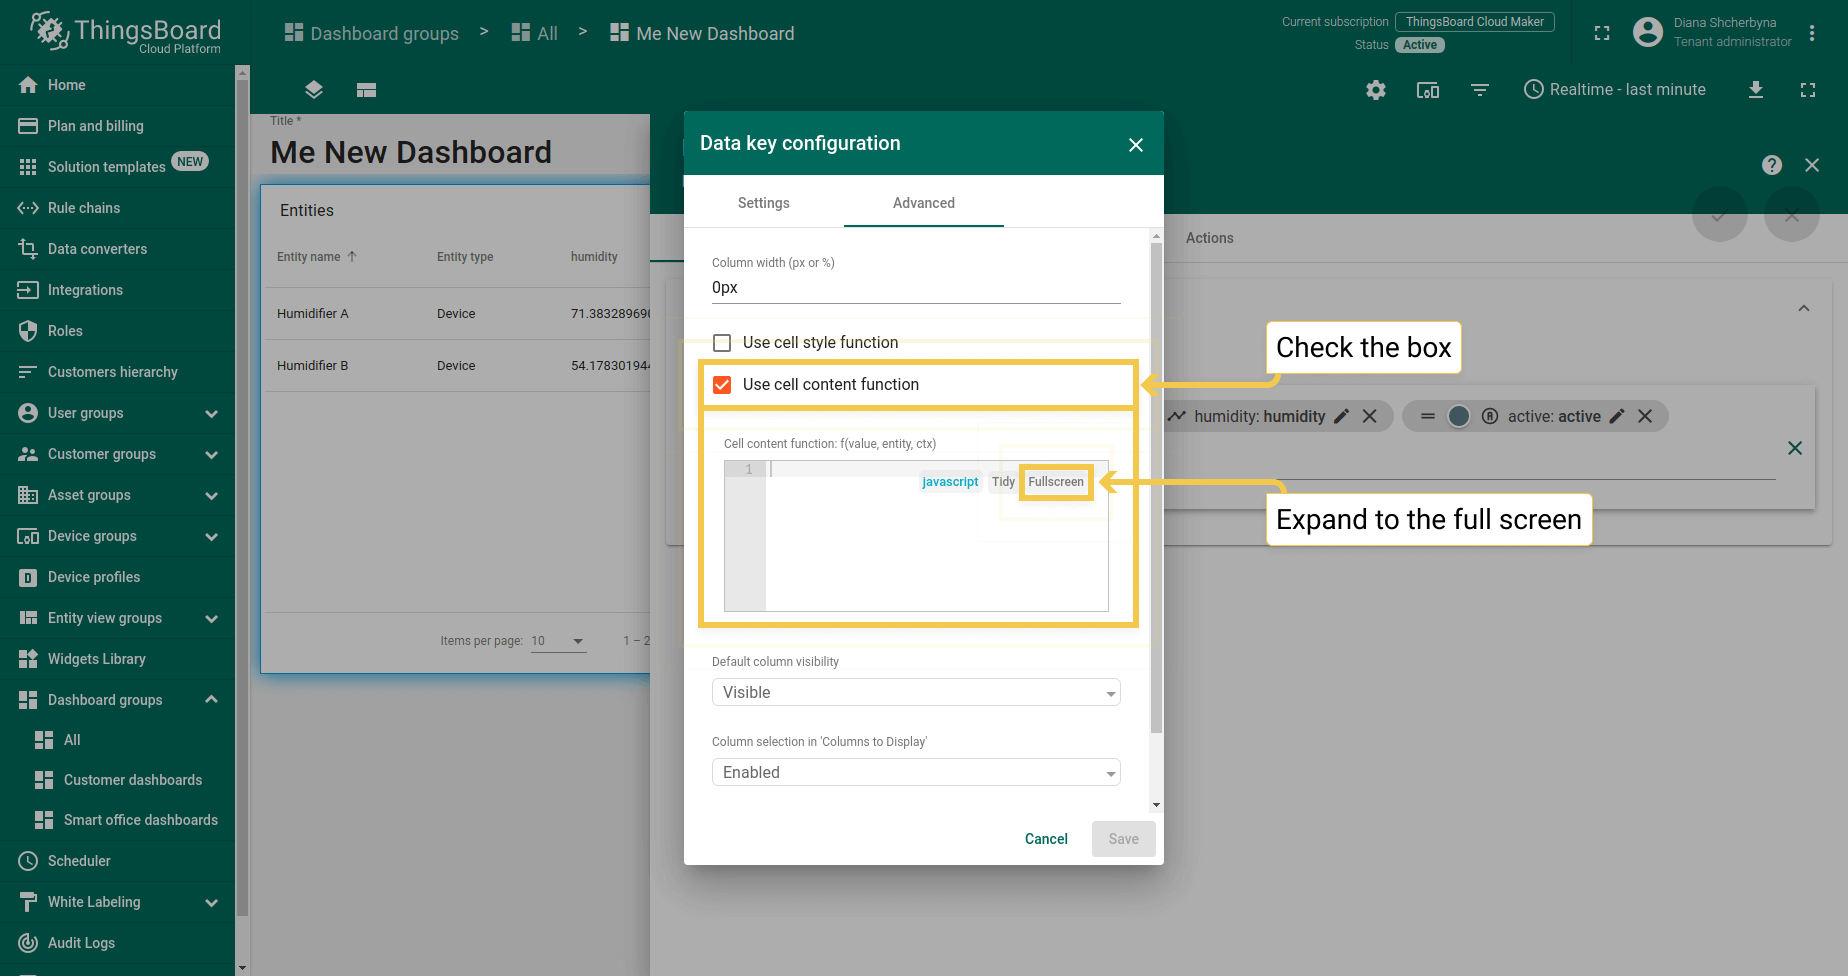The height and width of the screenshot is (976, 1848).
Task: Remove the active data key chip
Action: 1645,416
